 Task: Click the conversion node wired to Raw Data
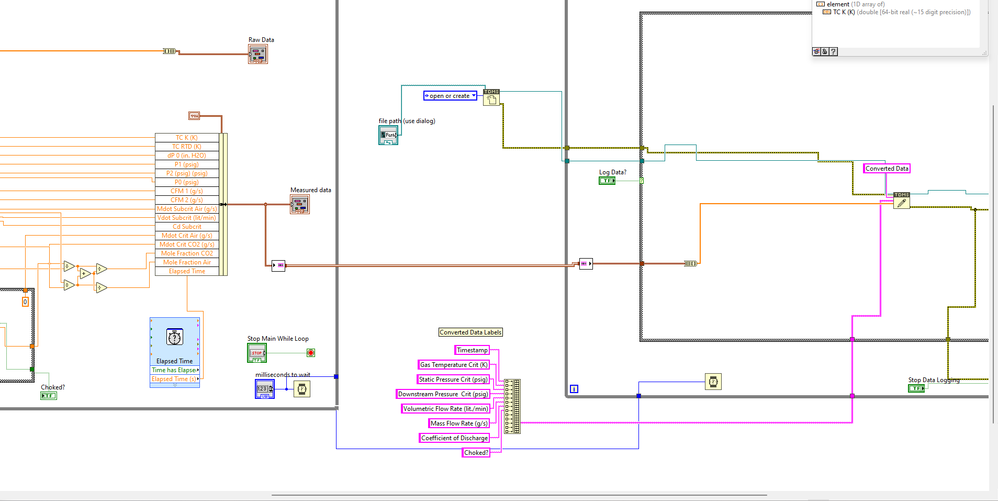tap(170, 51)
